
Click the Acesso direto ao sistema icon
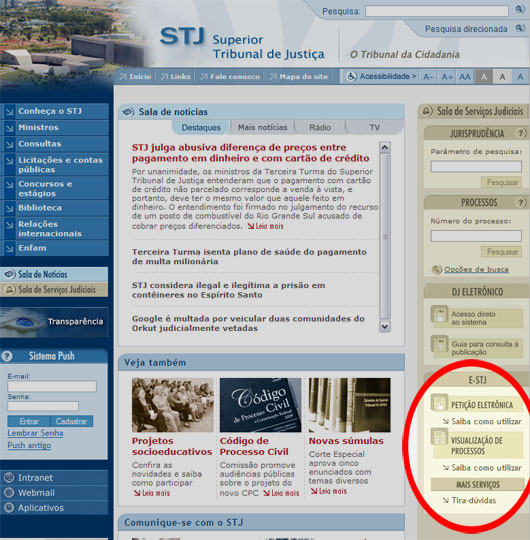coord(439,314)
